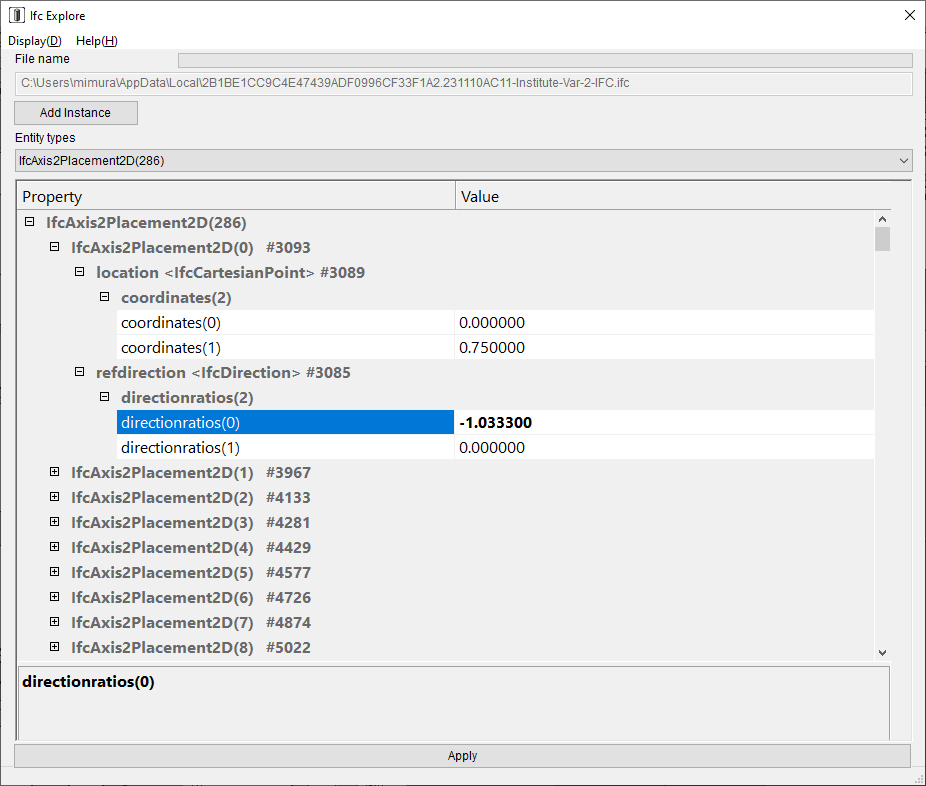This screenshot has width=926, height=786.
Task: Select the IfcAxis2Placement2D(0) #3093 label
Action: [x=191, y=247]
